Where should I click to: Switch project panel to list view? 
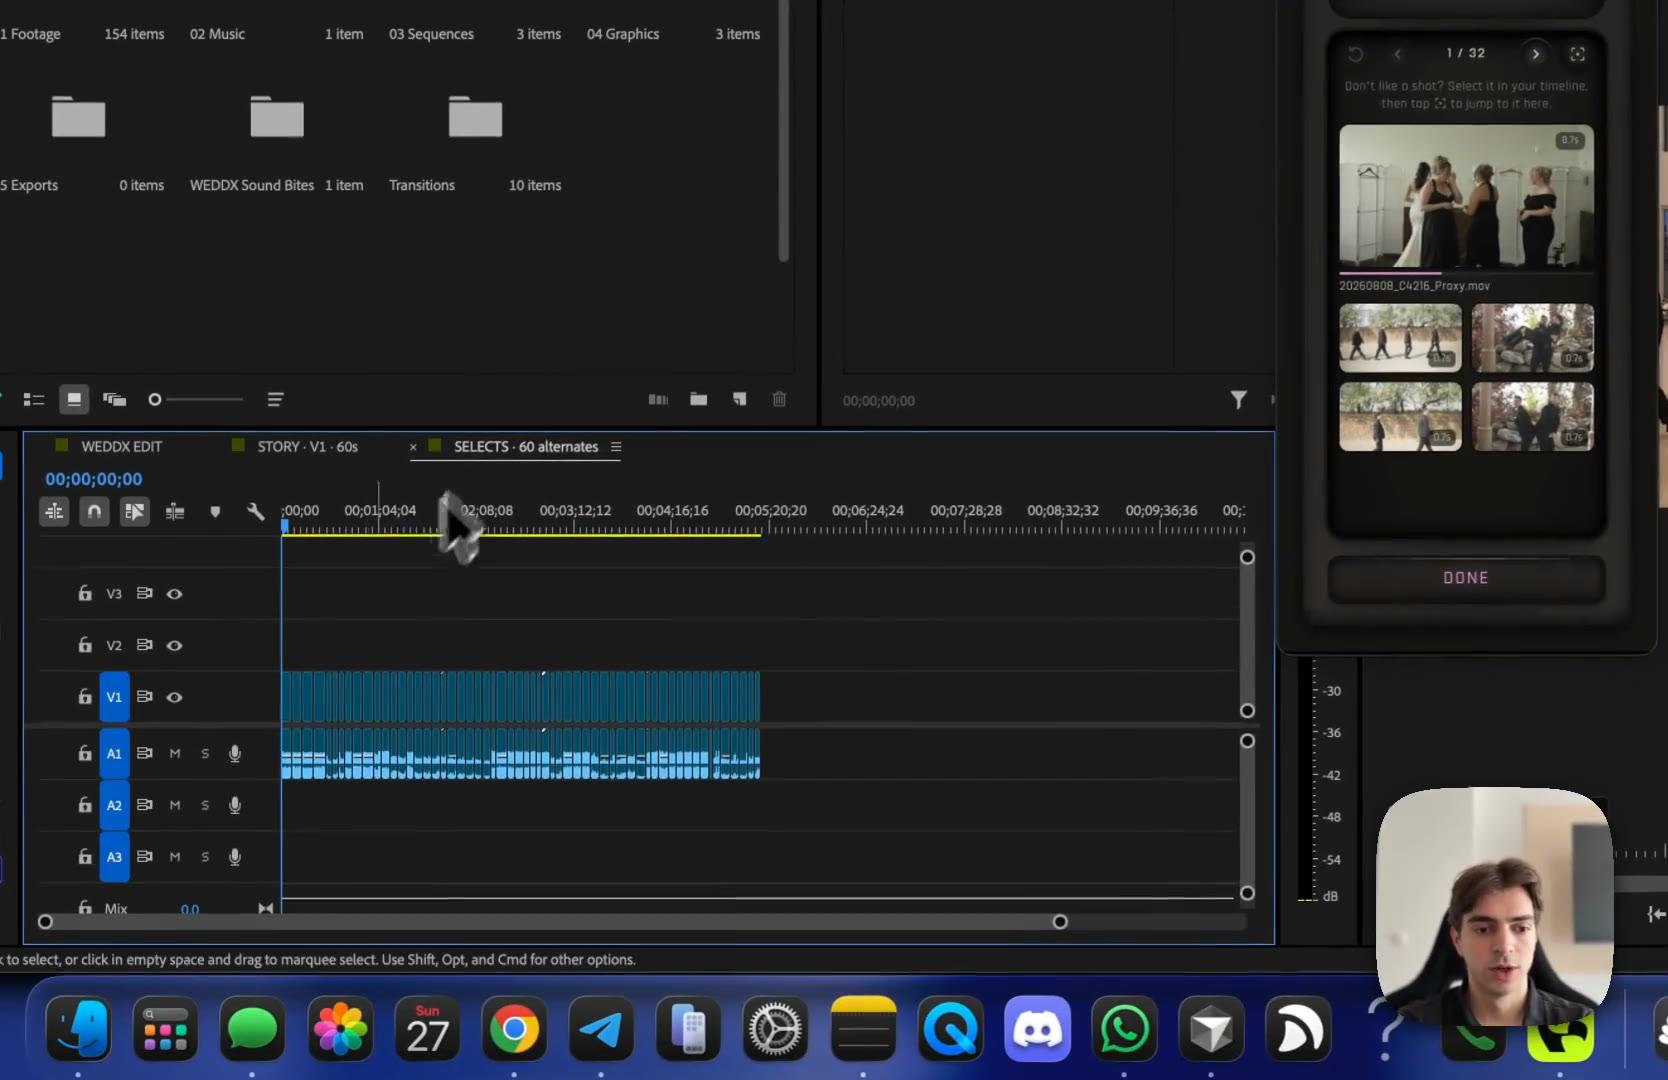point(34,400)
